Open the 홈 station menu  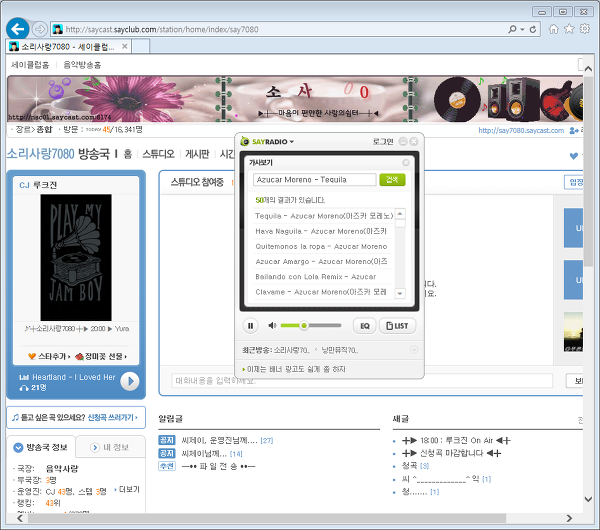[128, 154]
